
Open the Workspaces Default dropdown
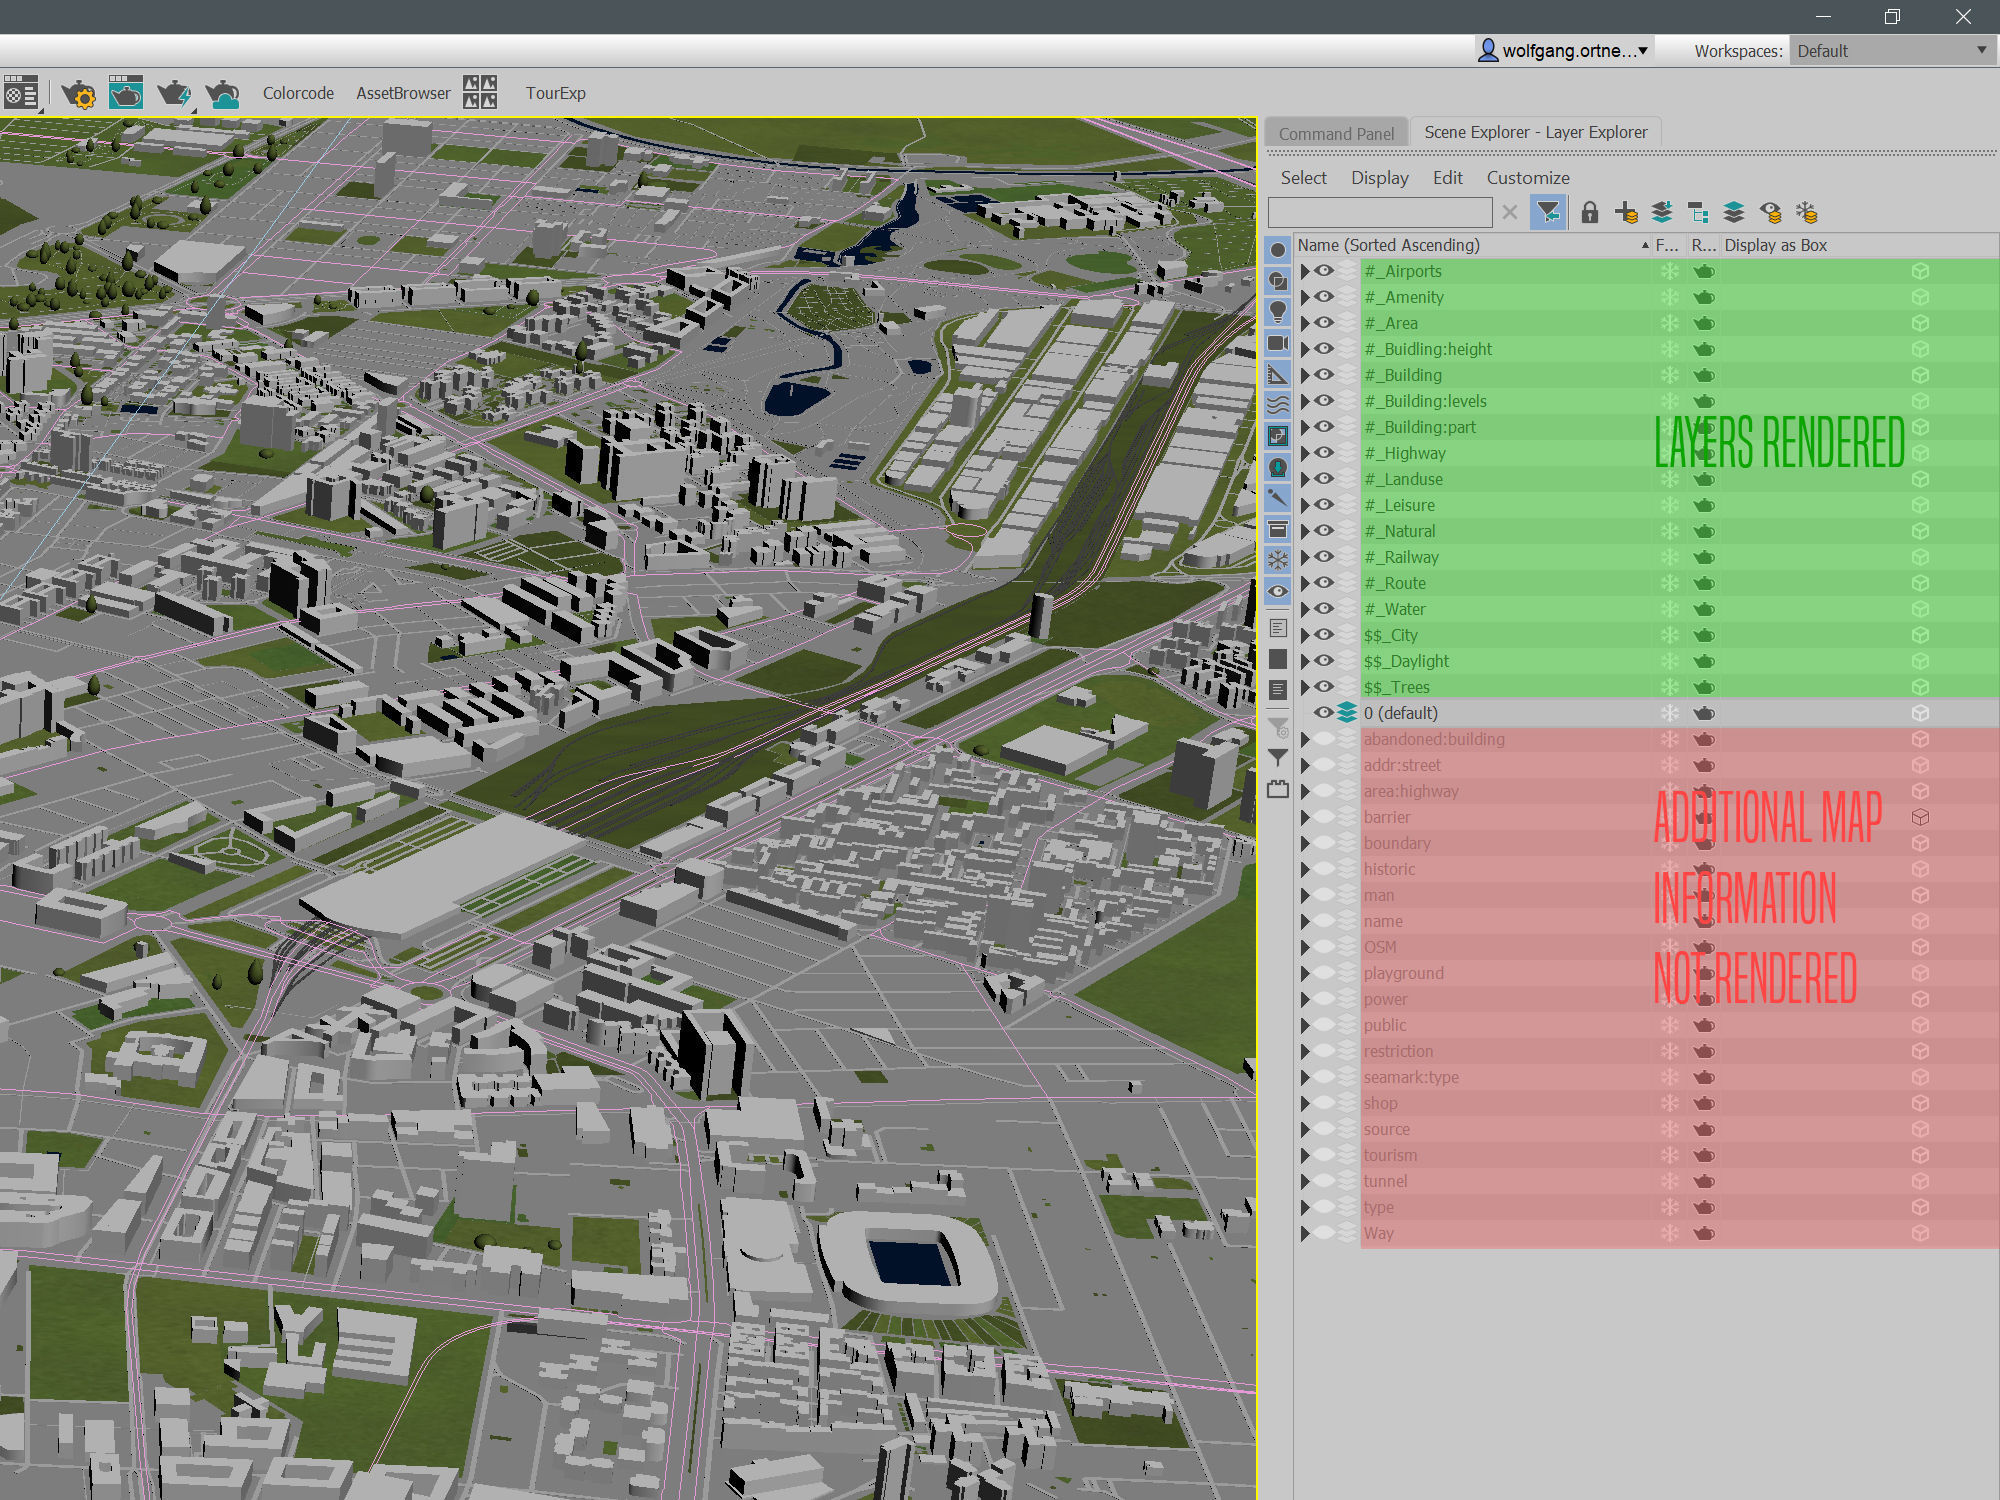pos(1891,51)
